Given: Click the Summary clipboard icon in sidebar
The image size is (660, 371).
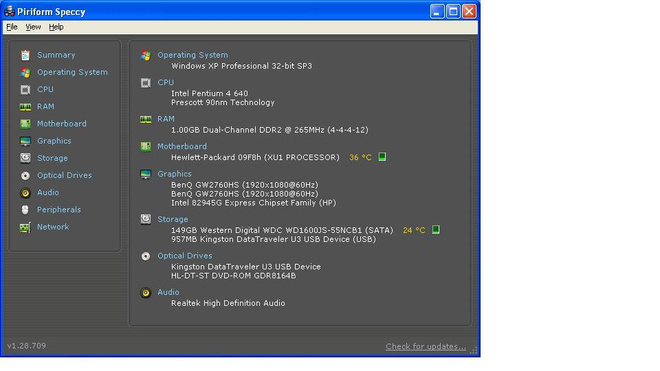Looking at the screenshot, I should tap(25, 55).
